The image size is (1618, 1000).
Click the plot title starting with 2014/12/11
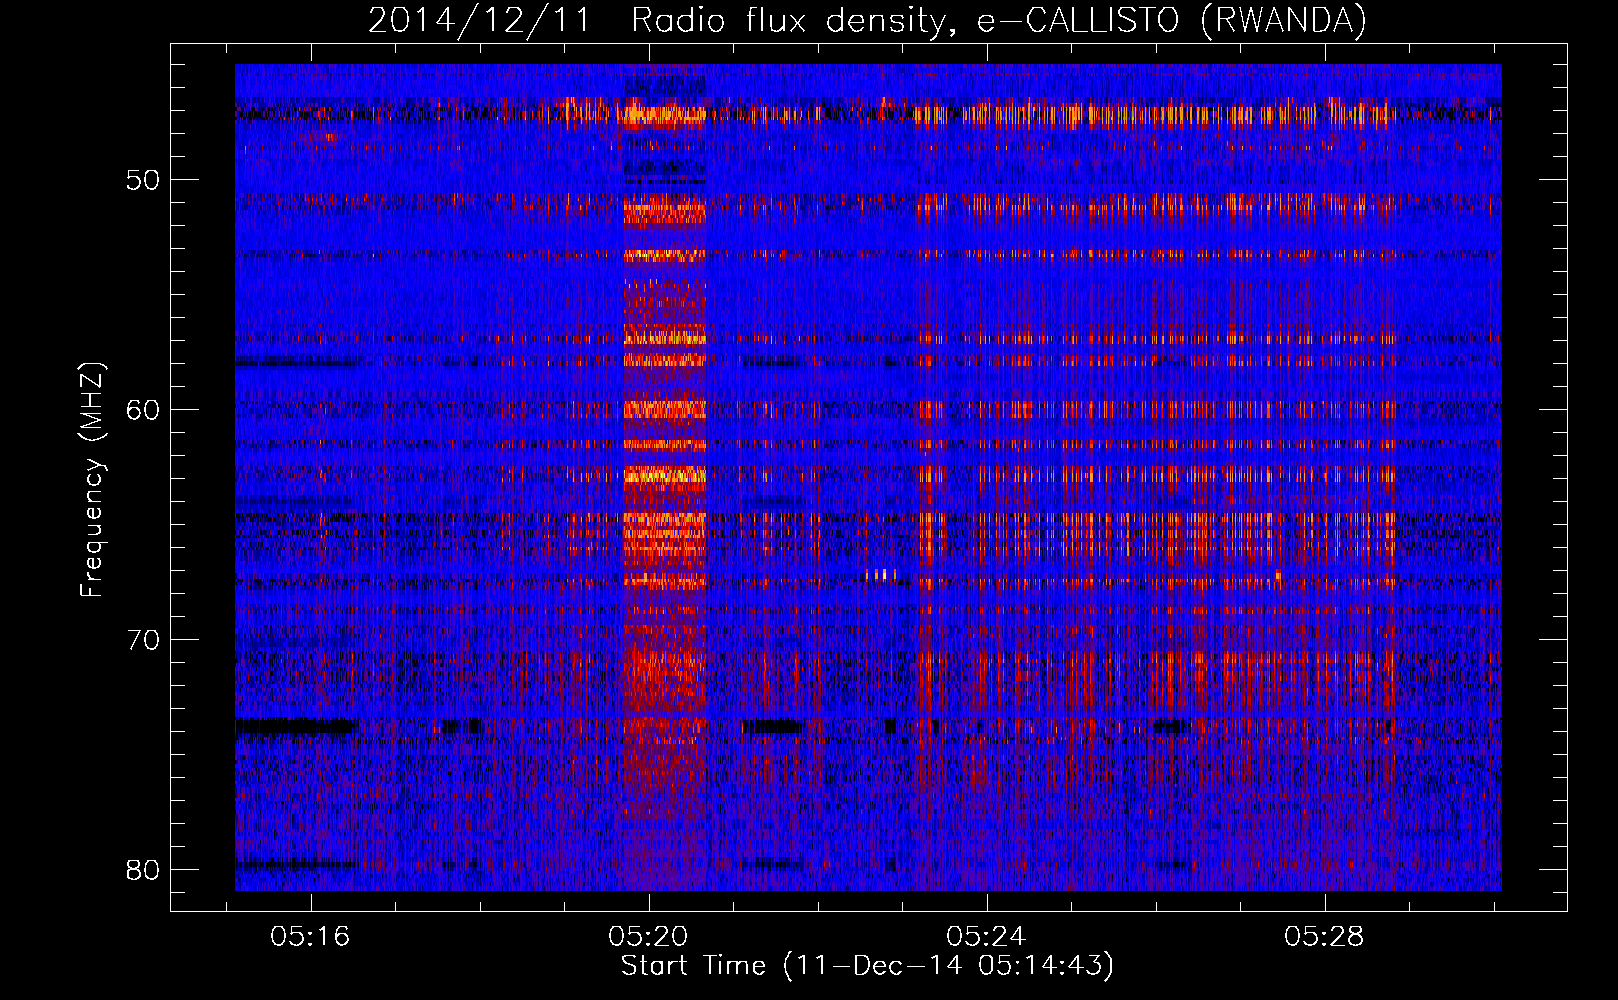click(867, 20)
